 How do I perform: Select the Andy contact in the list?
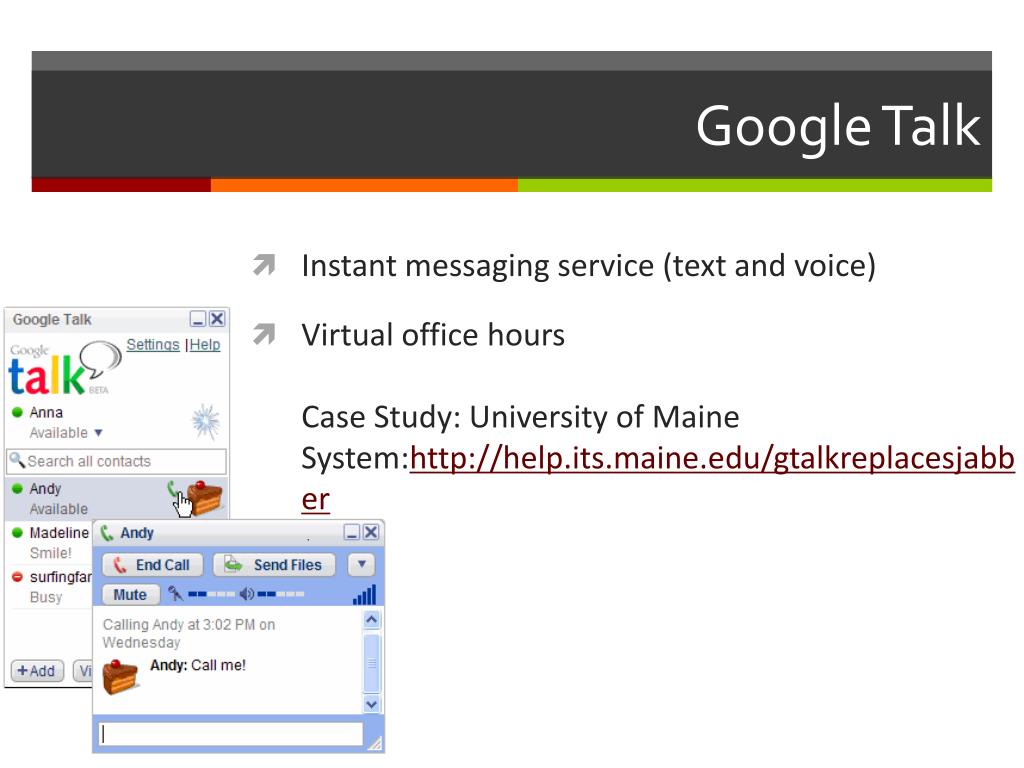[x=116, y=499]
